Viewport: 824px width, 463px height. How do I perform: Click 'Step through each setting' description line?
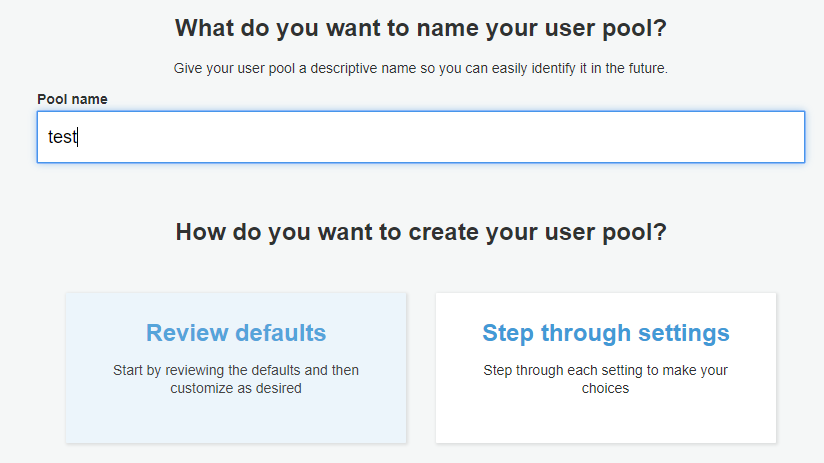[605, 370]
